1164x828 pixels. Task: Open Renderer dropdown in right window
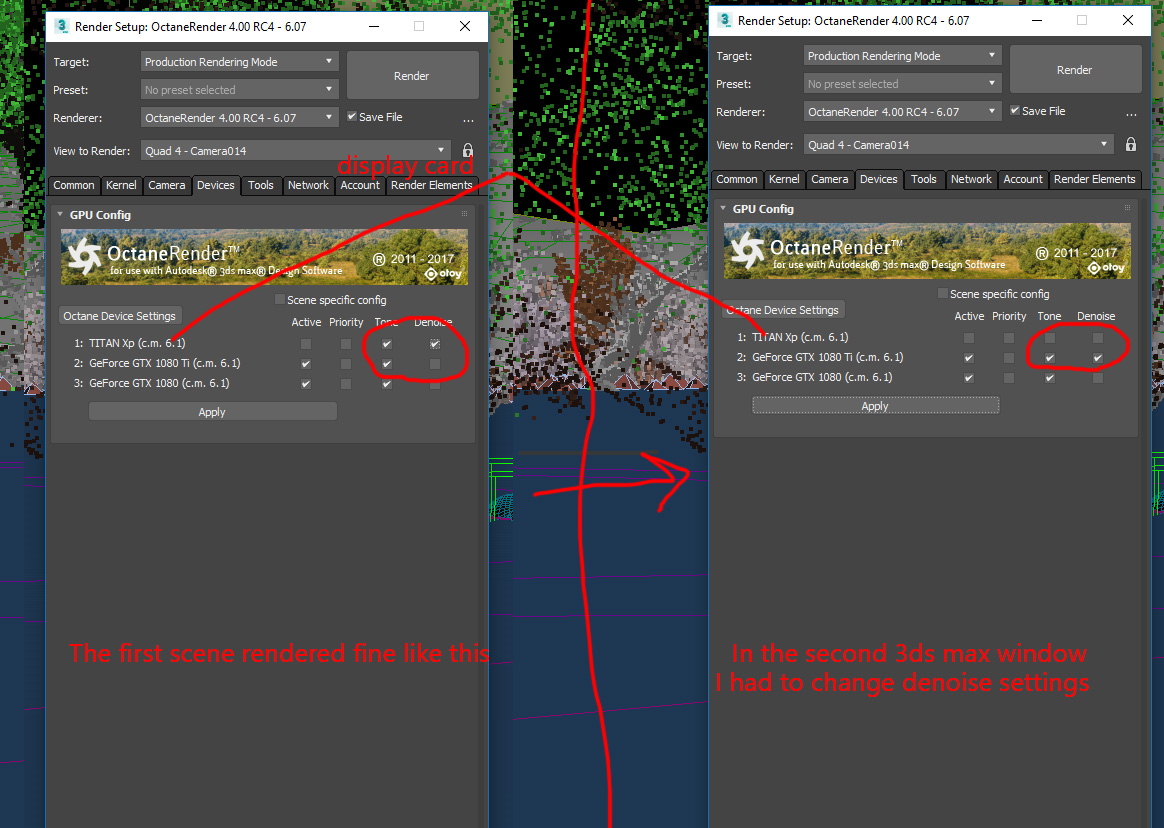tap(902, 111)
